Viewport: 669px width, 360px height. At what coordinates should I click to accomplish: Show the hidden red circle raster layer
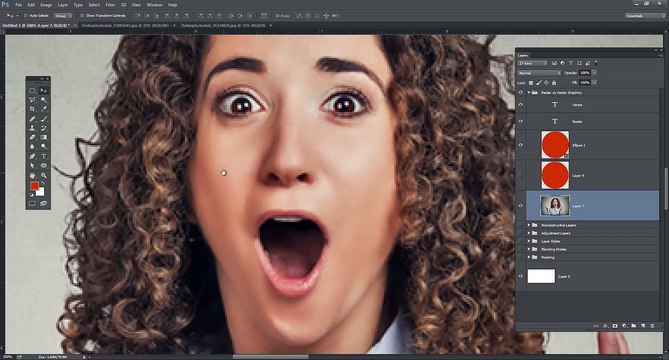tap(521, 175)
